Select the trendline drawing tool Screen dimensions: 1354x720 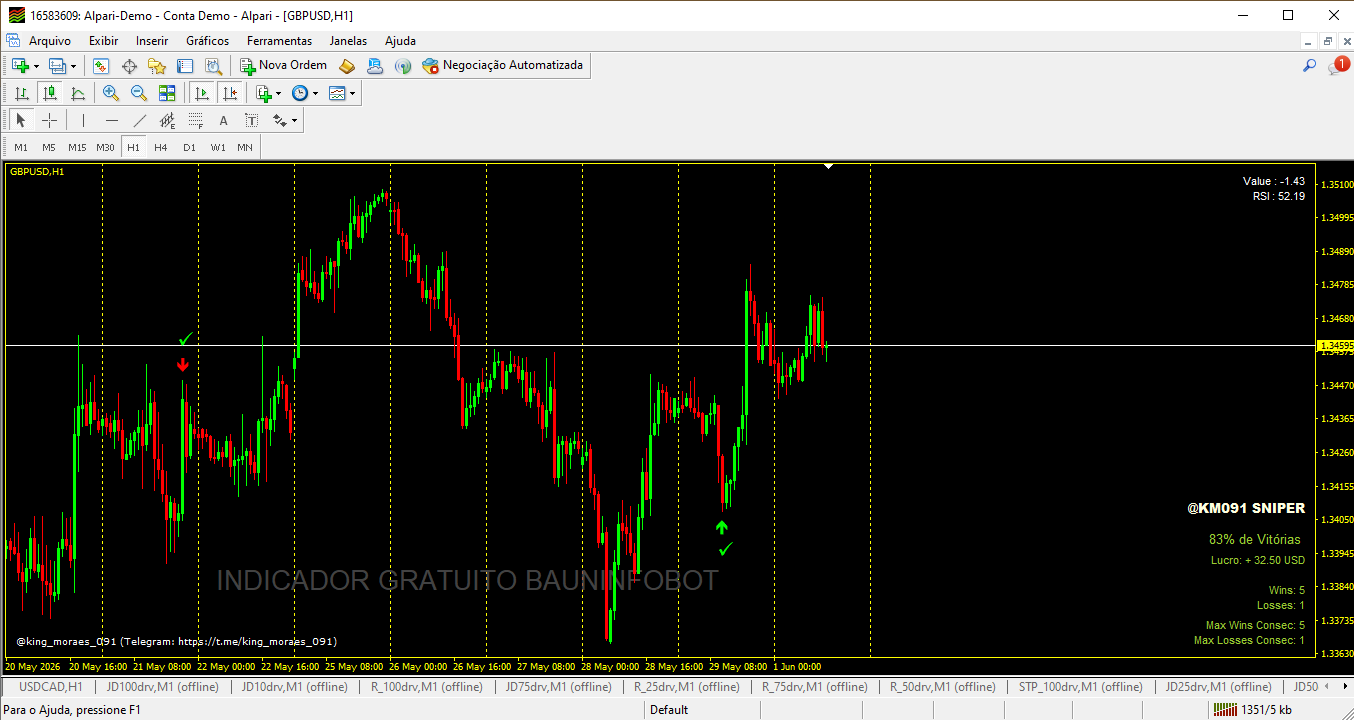pos(140,120)
